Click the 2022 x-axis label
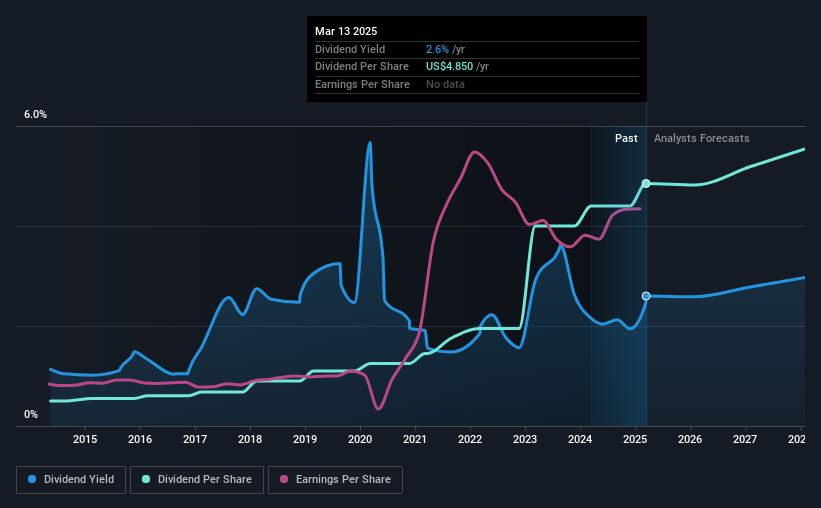The image size is (821, 508). click(470, 439)
